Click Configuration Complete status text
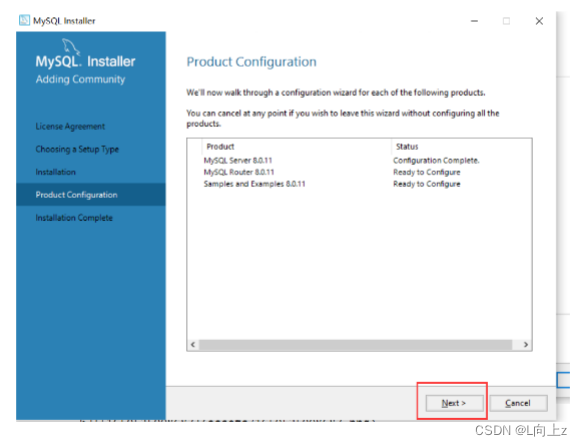Image resolution: width=582 pixels, height=446 pixels. point(436,160)
